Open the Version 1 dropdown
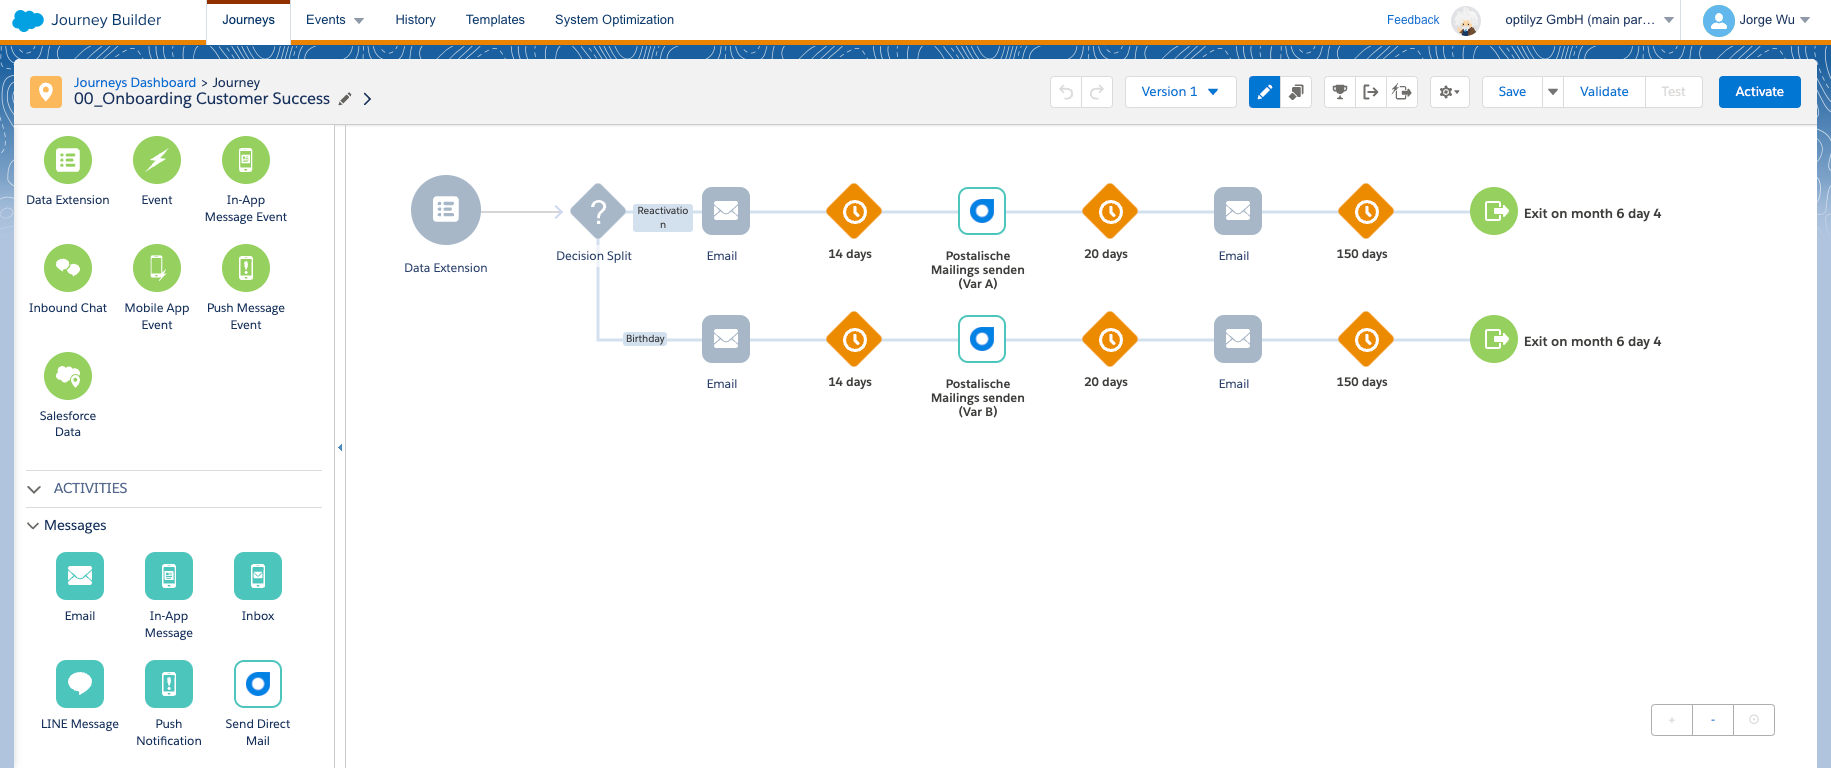Image resolution: width=1831 pixels, height=768 pixels. tap(1181, 92)
